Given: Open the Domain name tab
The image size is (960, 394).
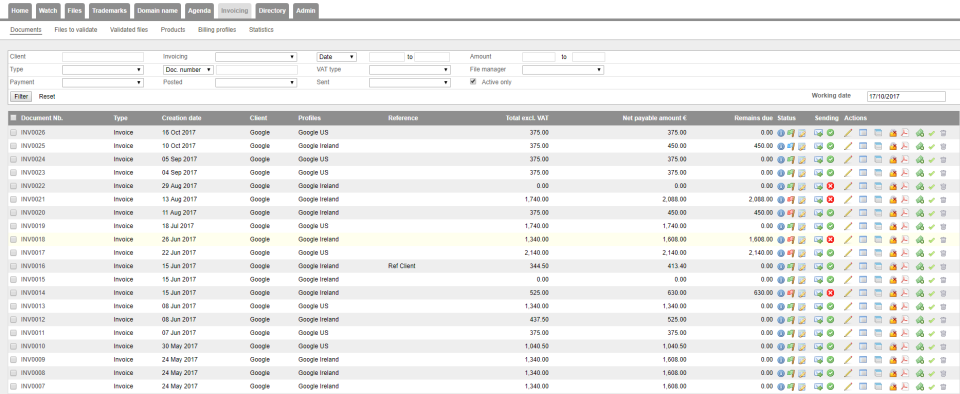Looking at the screenshot, I should 158,11.
